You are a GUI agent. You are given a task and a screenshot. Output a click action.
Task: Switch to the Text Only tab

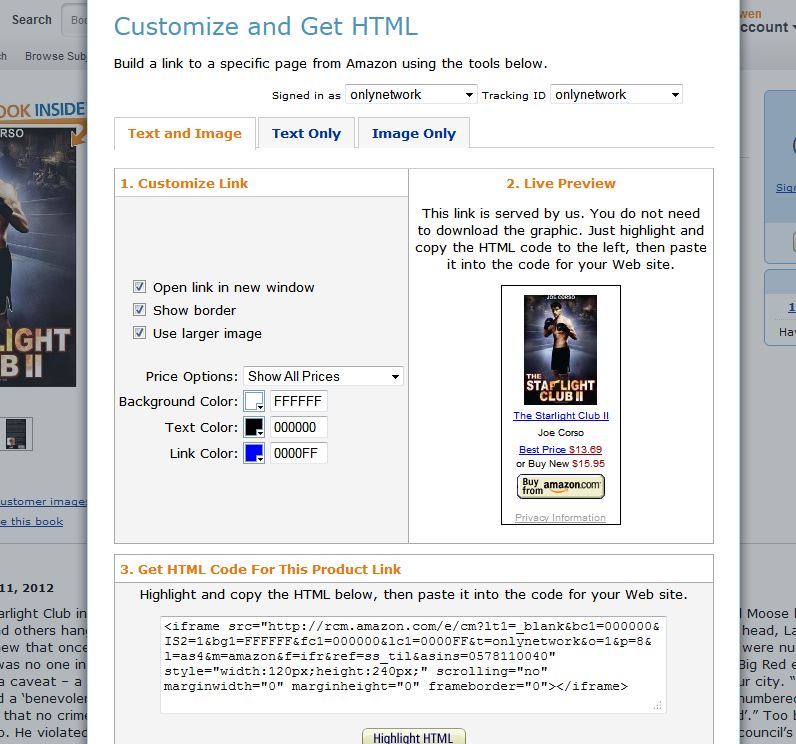[306, 133]
